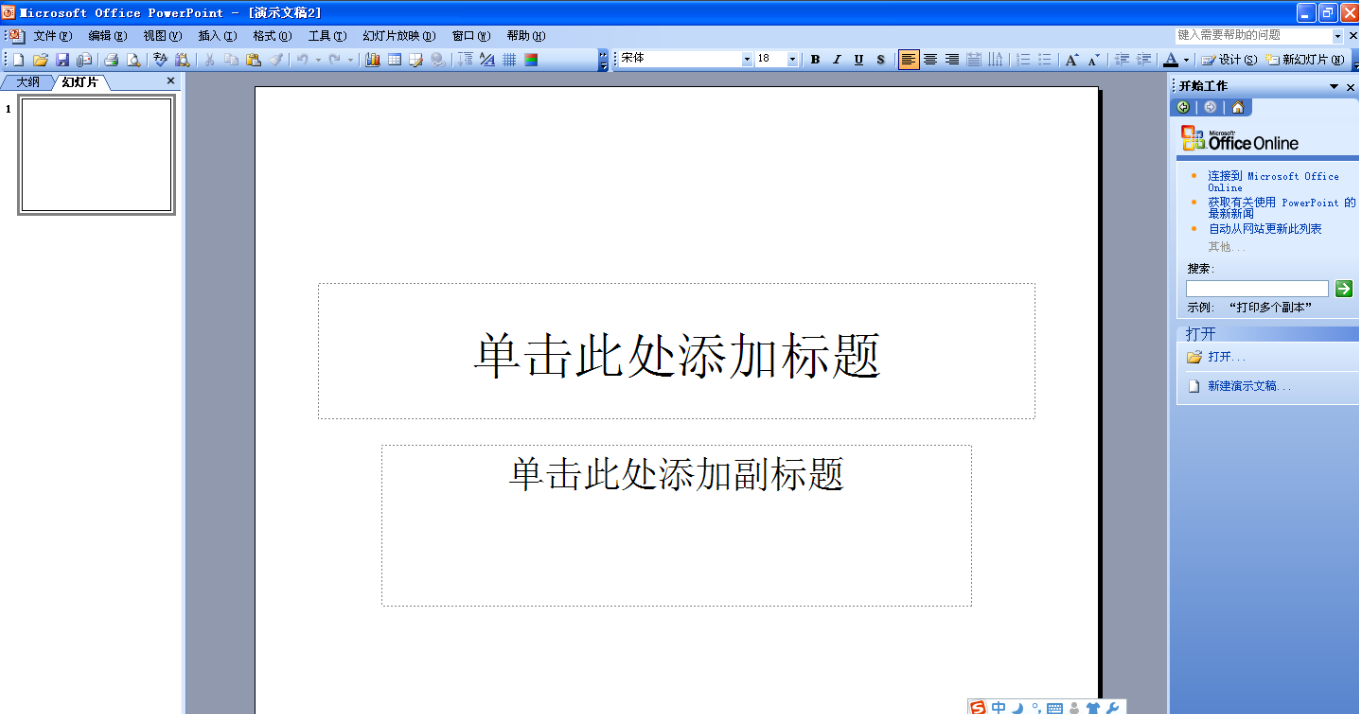
Task: Toggle Align Right
Action: pyautogui.click(x=952, y=60)
